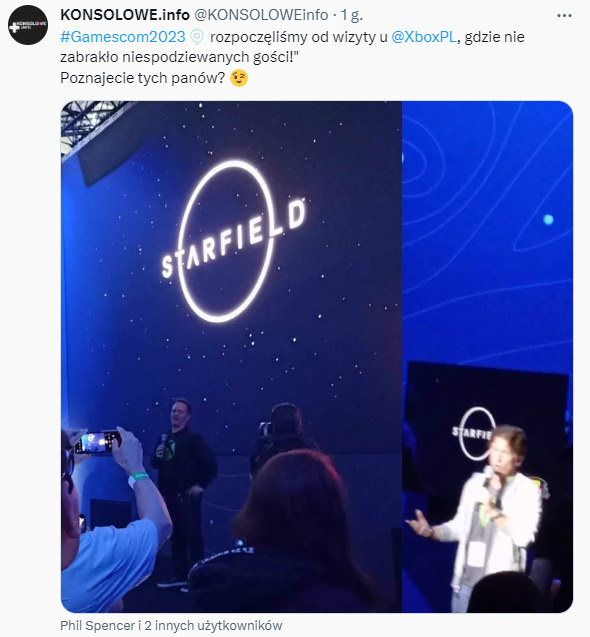Image resolution: width=590 pixels, height=637 pixels.
Task: Show tagged users Phil Spencer and 2 others
Action: [171, 625]
